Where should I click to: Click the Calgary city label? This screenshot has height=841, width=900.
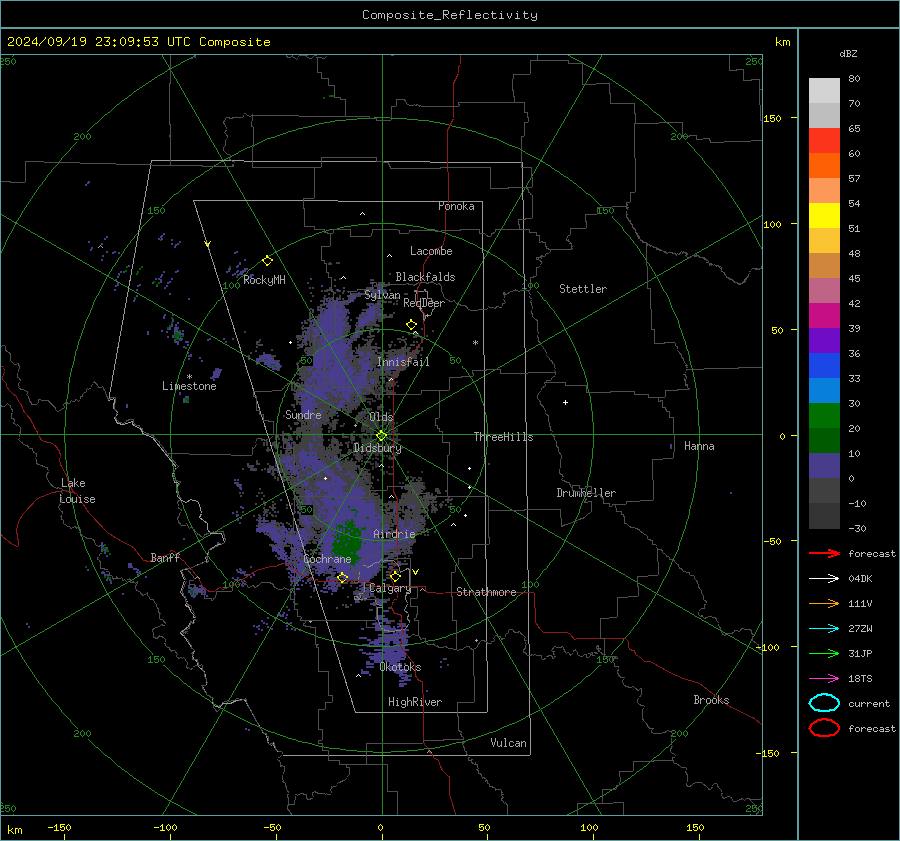click(x=390, y=588)
